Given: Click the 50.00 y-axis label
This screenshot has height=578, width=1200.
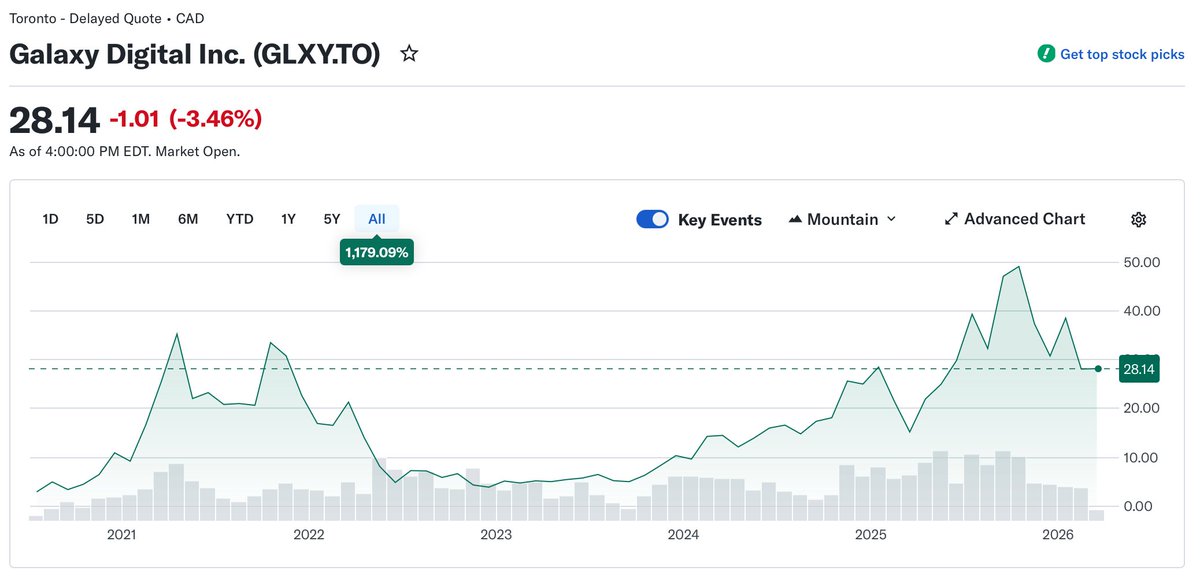Looking at the screenshot, I should point(1141,263).
